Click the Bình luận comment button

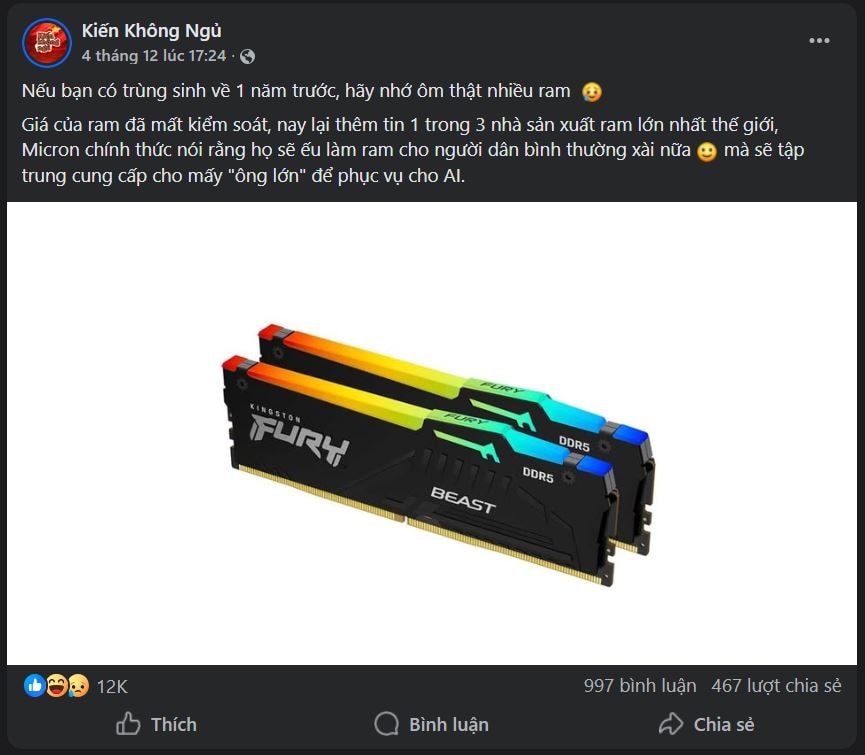click(432, 724)
